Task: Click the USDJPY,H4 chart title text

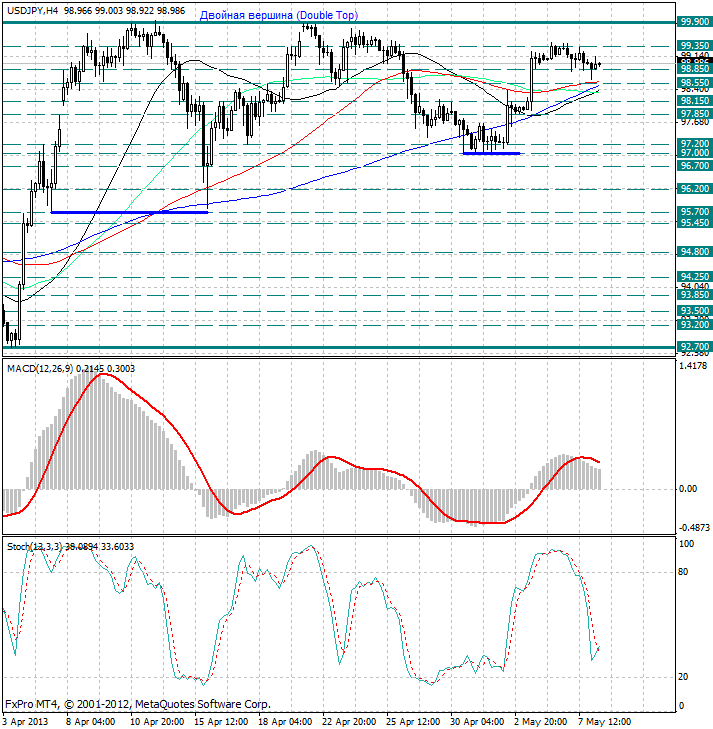Action: [33, 10]
